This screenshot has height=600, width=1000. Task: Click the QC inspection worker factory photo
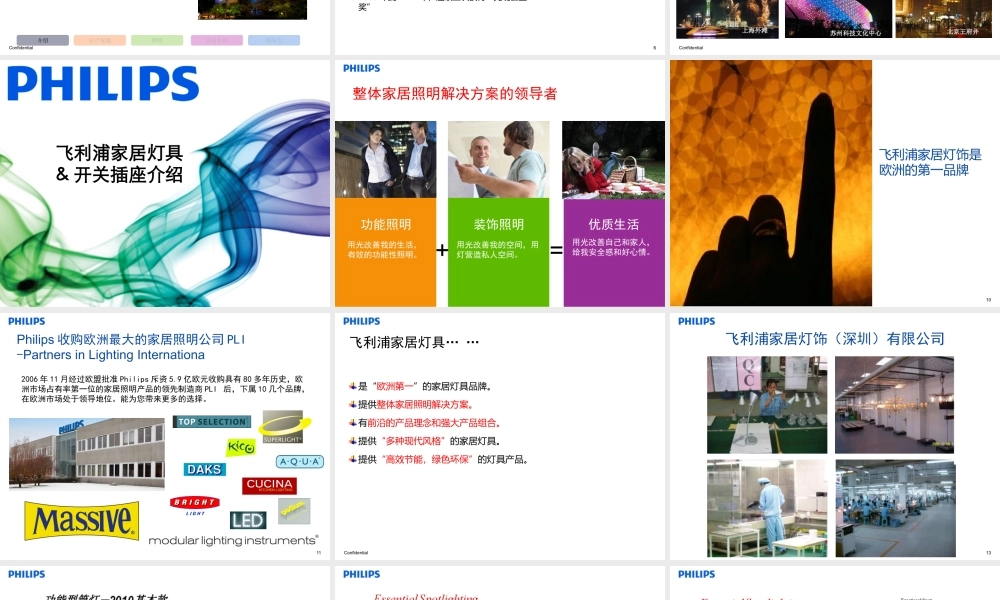point(767,405)
